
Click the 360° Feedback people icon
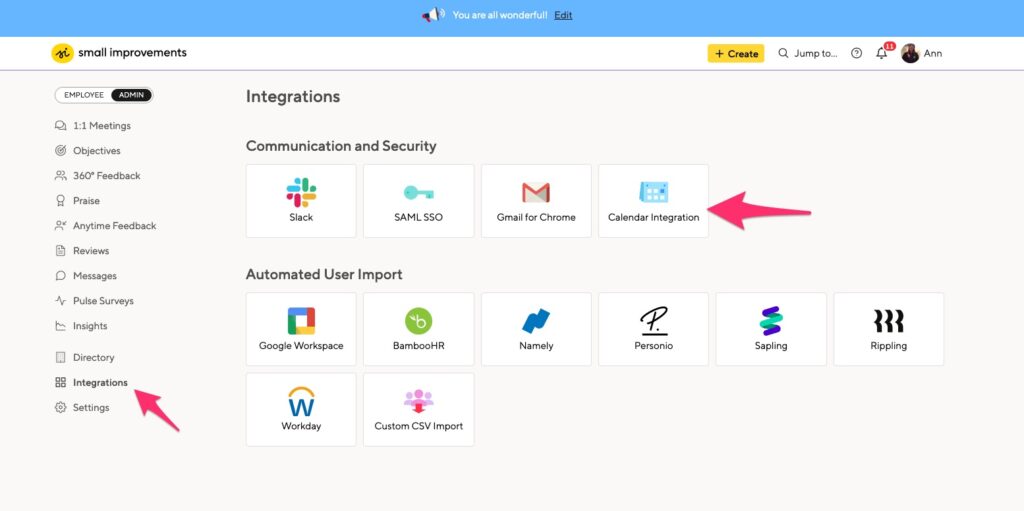[61, 176]
